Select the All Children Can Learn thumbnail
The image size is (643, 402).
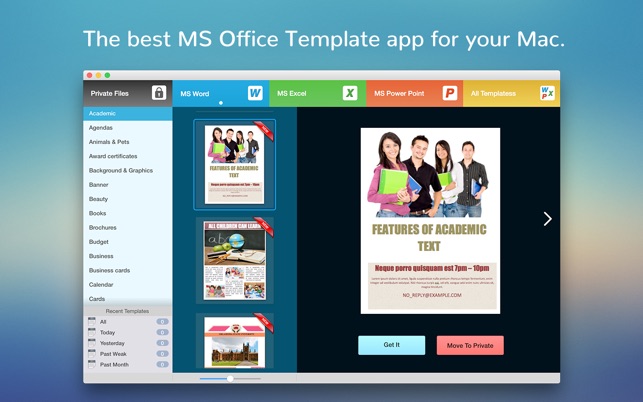(x=235, y=260)
